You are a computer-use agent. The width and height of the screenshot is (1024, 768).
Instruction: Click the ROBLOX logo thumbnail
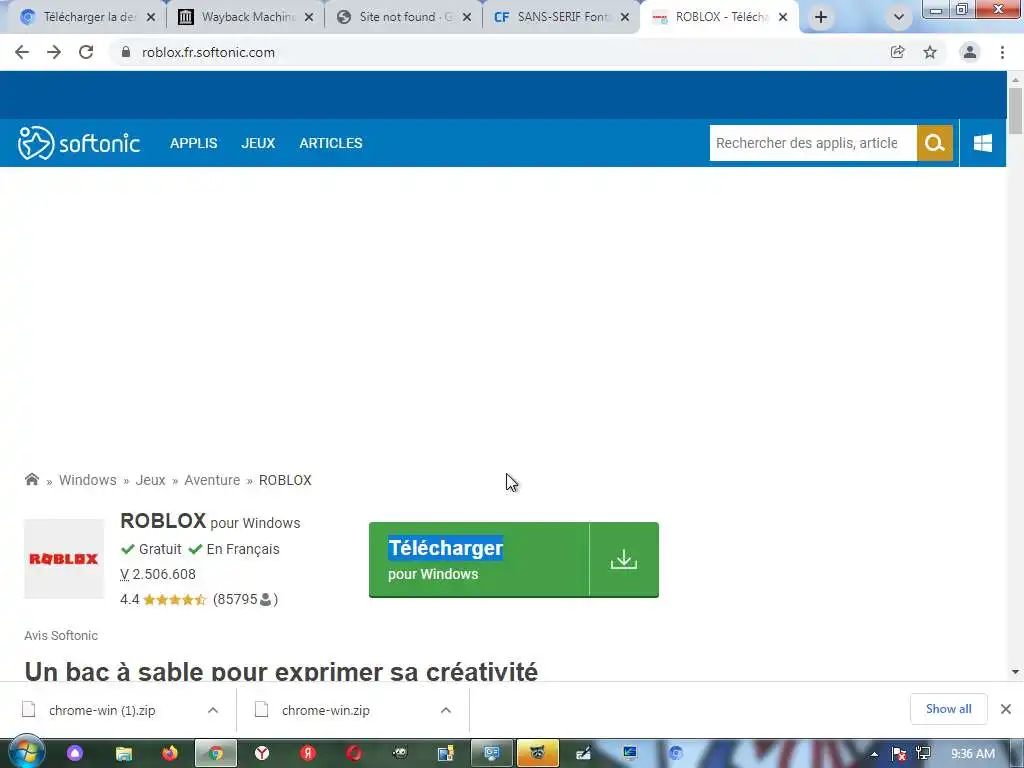64,558
